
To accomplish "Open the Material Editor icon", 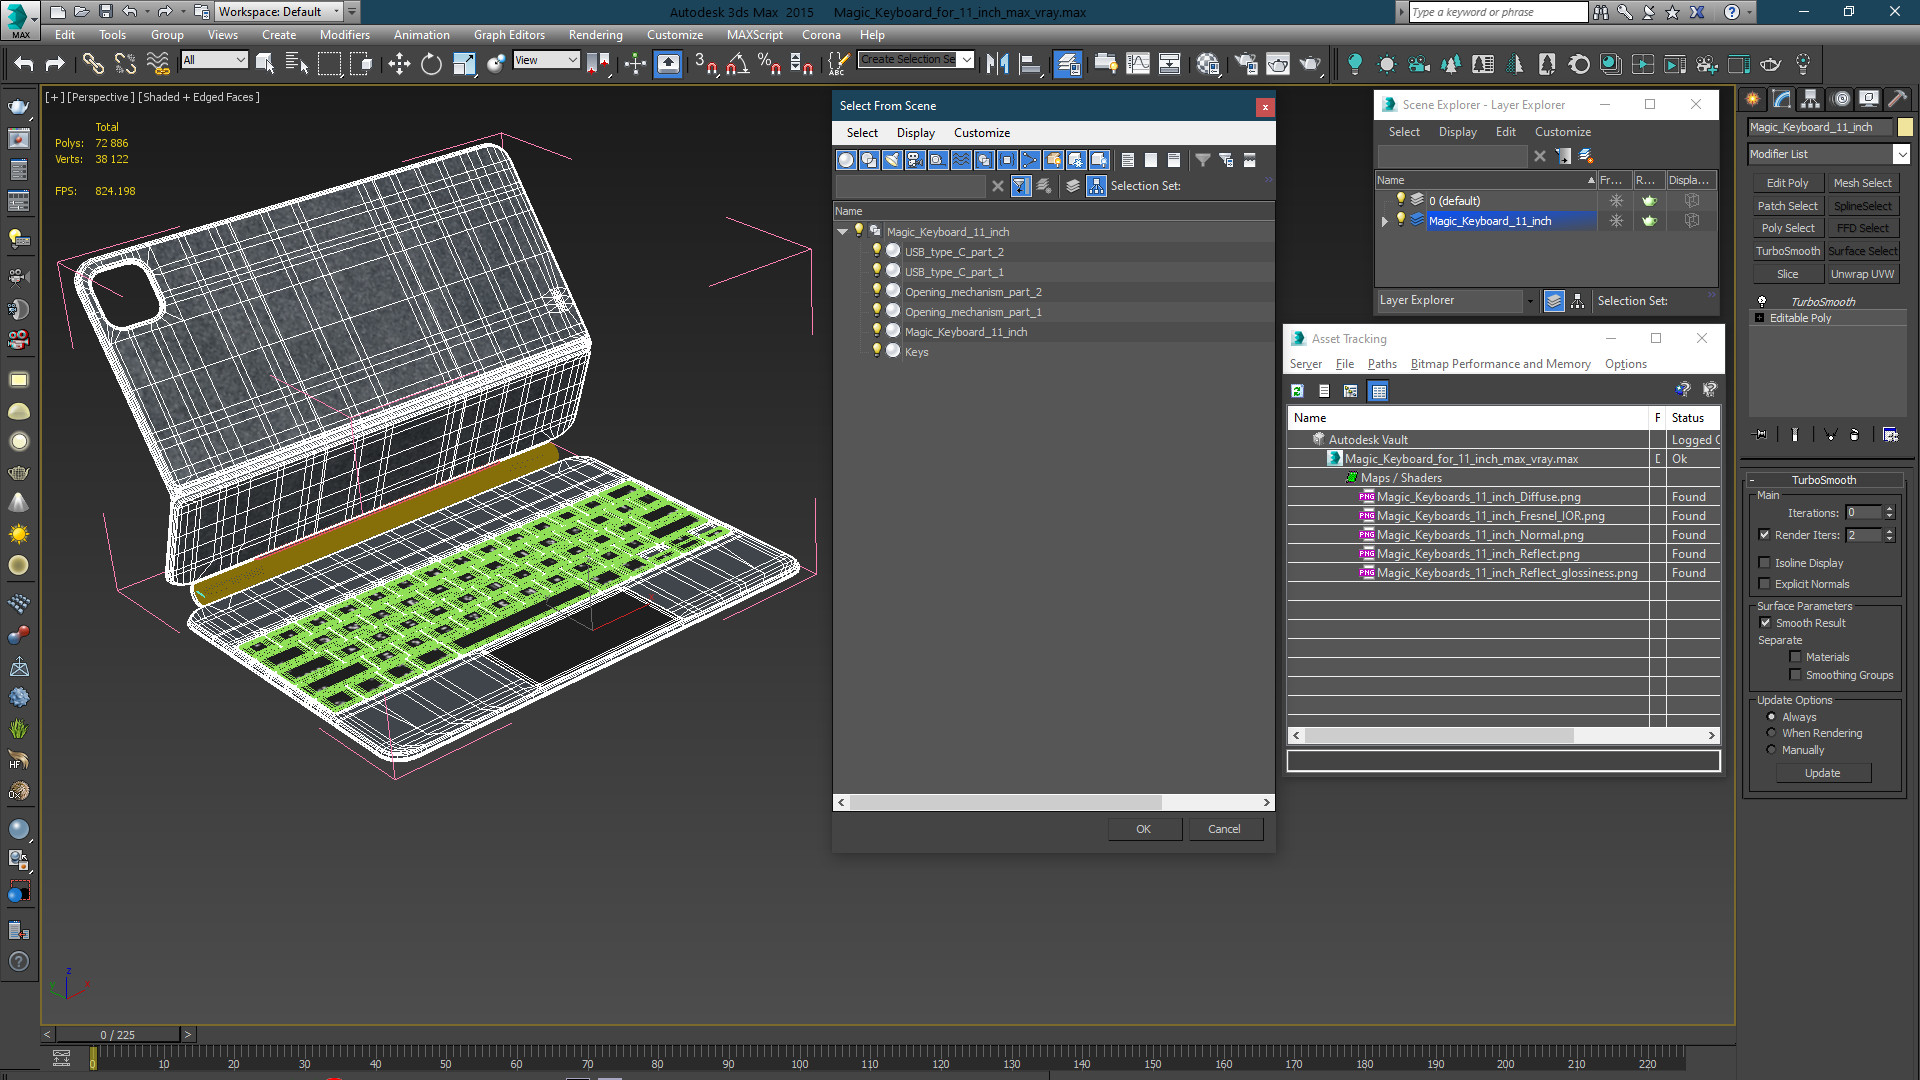I will [1208, 64].
